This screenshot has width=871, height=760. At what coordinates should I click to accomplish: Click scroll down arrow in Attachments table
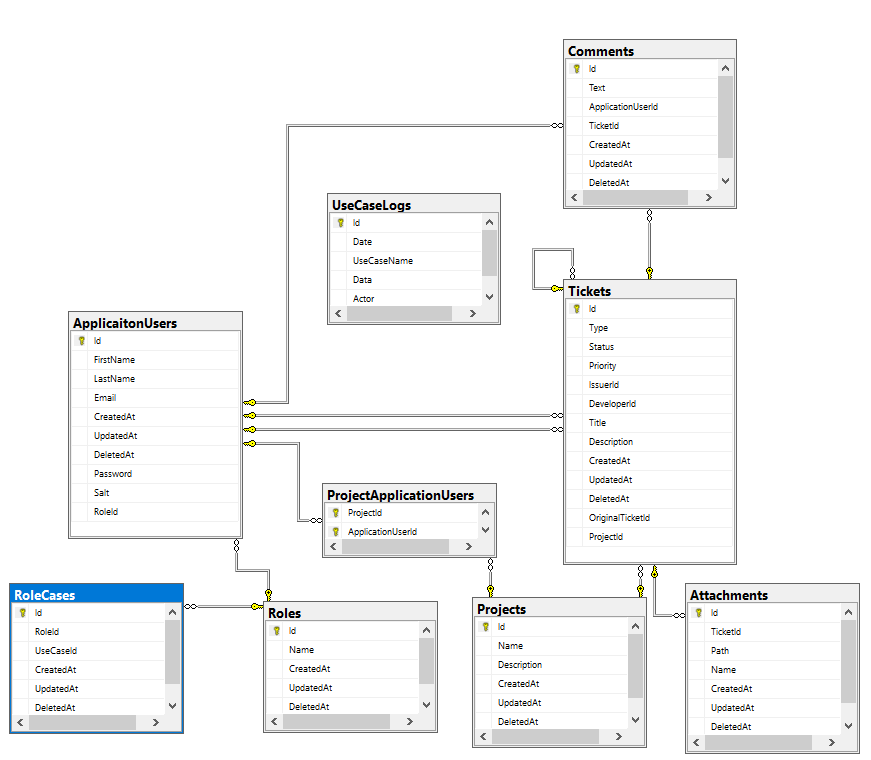(848, 726)
